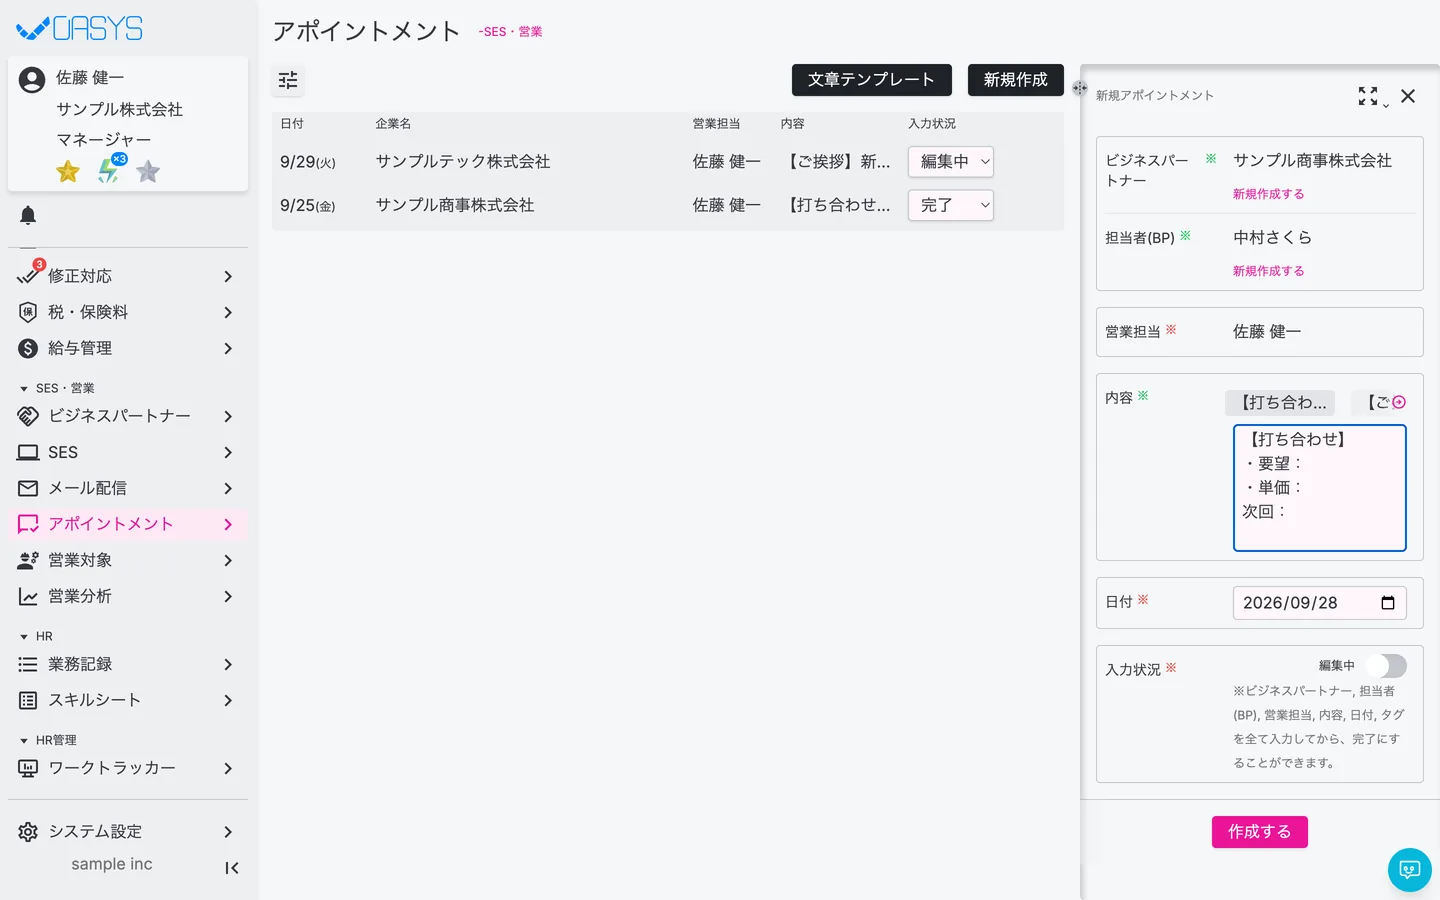1440x900 pixels.
Task: Click the 文章テンプレート button
Action: click(x=872, y=80)
